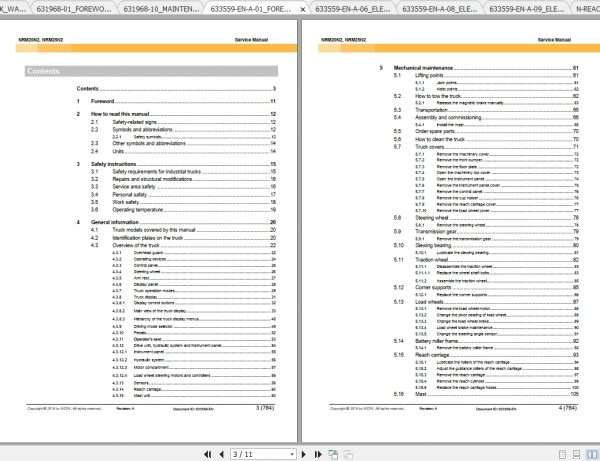The image size is (600, 461).
Task: Click the Contents heading banner
Action: [151, 71]
